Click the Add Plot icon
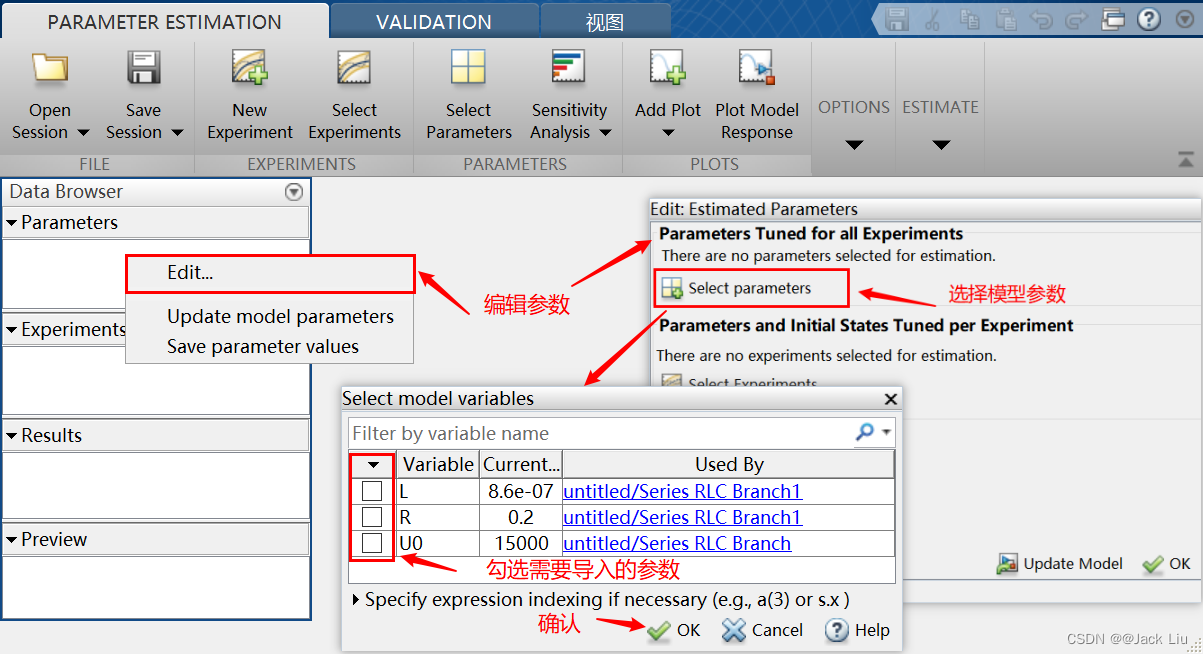The height and width of the screenshot is (654, 1203). point(668,69)
